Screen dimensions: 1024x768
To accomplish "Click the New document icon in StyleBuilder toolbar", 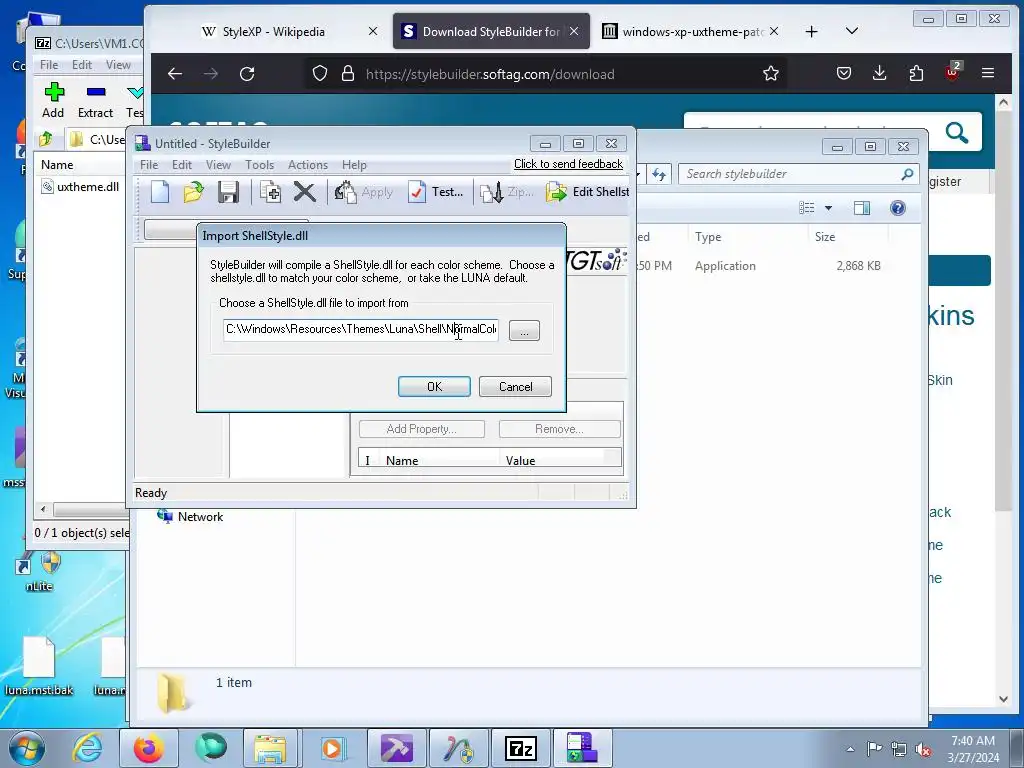I will (160, 192).
